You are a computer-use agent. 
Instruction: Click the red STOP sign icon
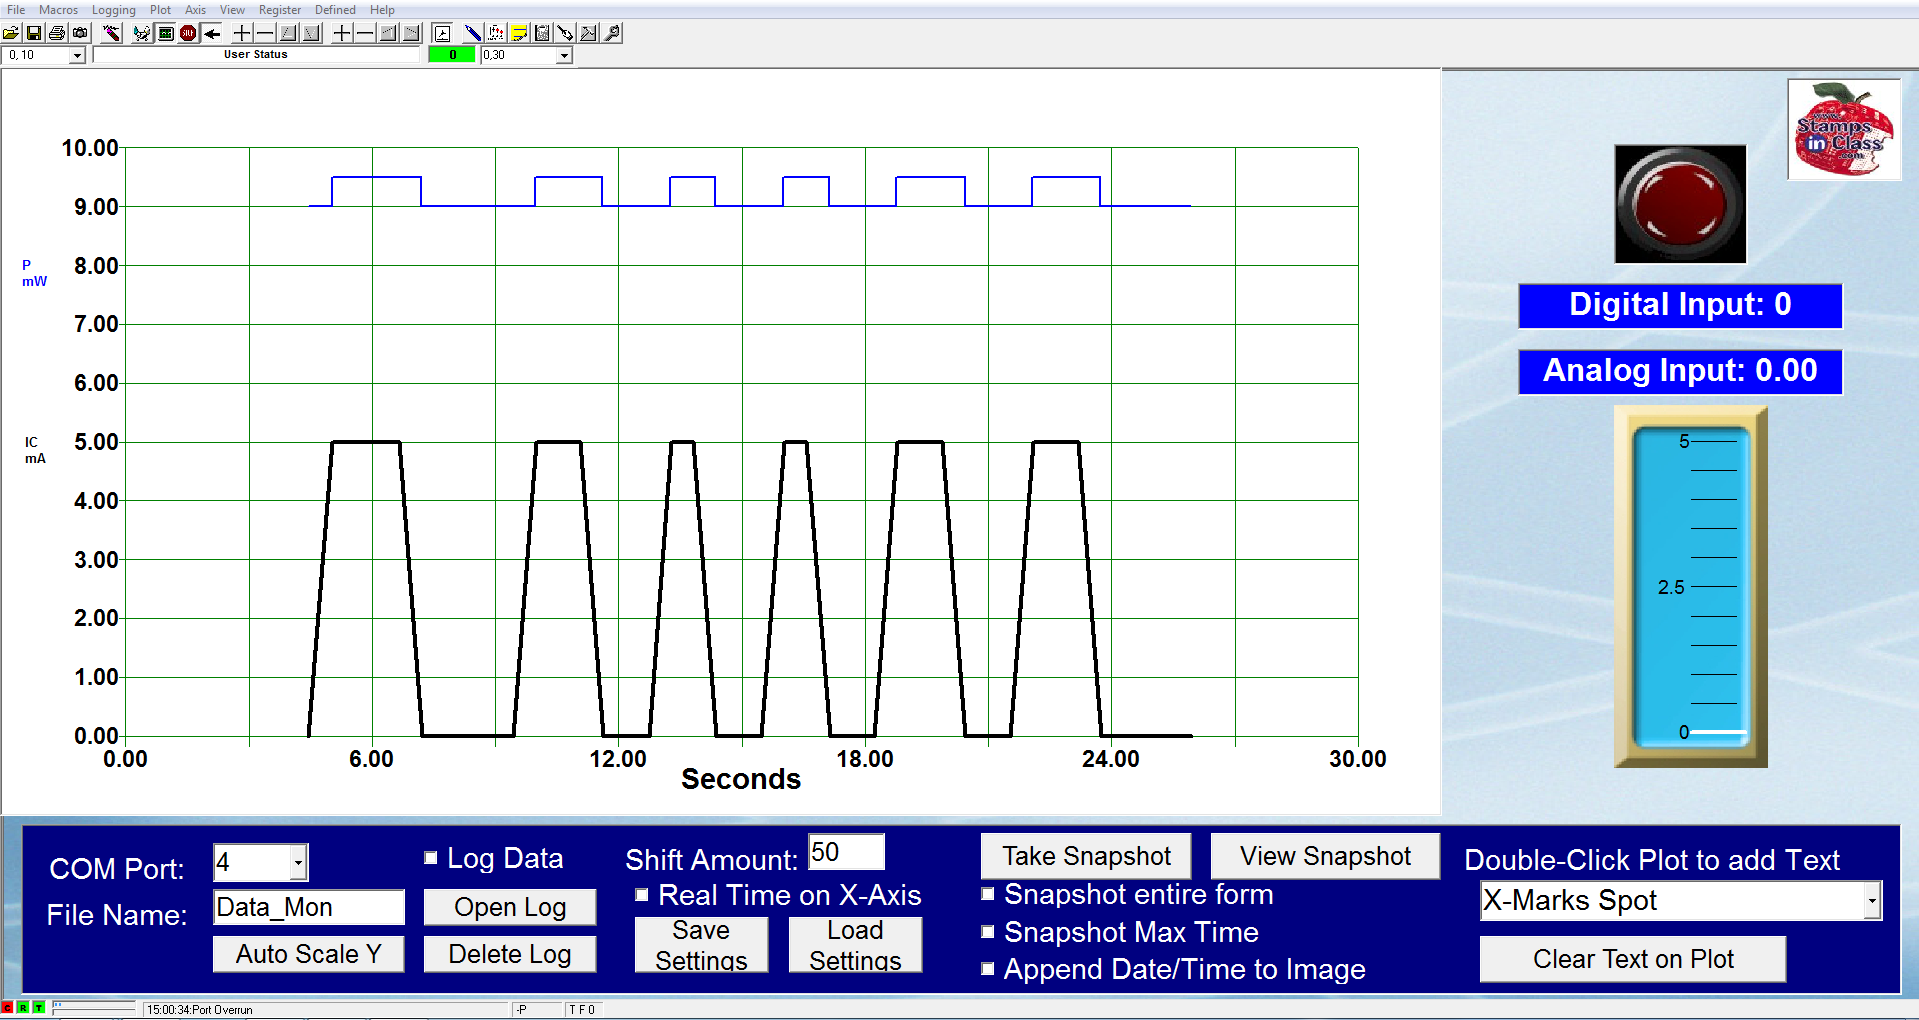click(x=188, y=33)
